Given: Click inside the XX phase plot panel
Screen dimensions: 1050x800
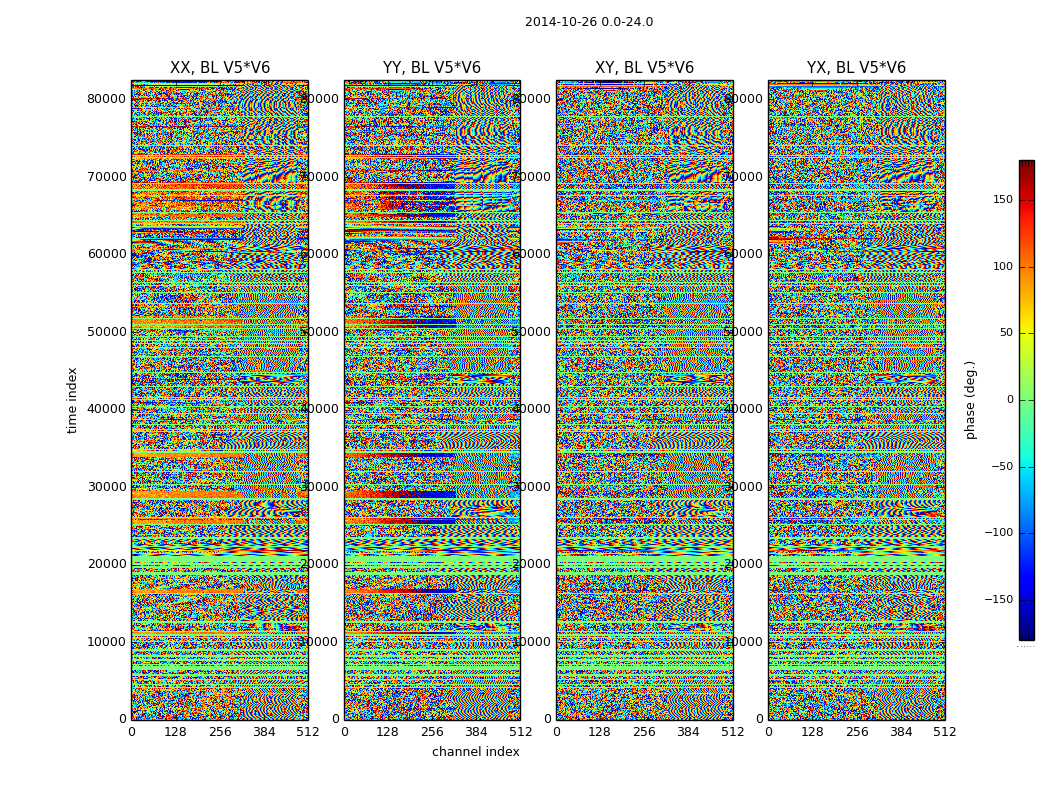Looking at the screenshot, I should click(219, 400).
